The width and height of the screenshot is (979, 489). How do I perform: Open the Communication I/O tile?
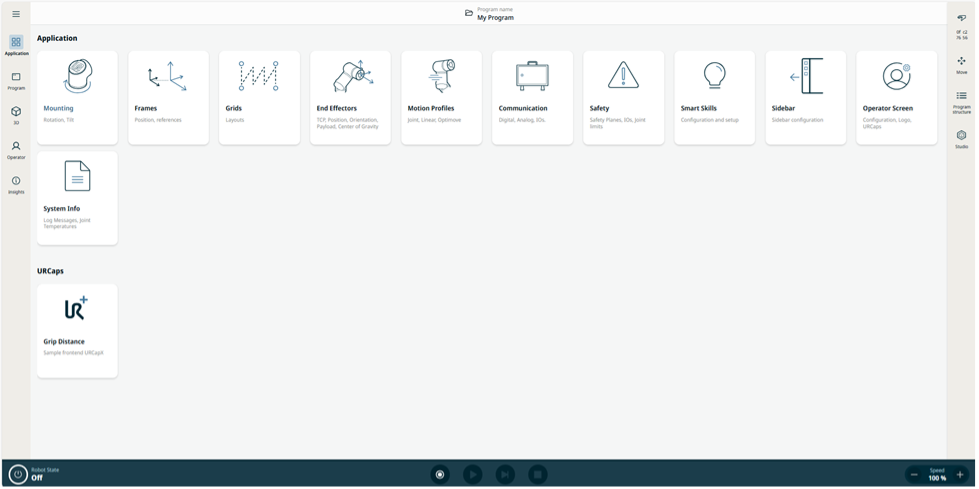532,97
